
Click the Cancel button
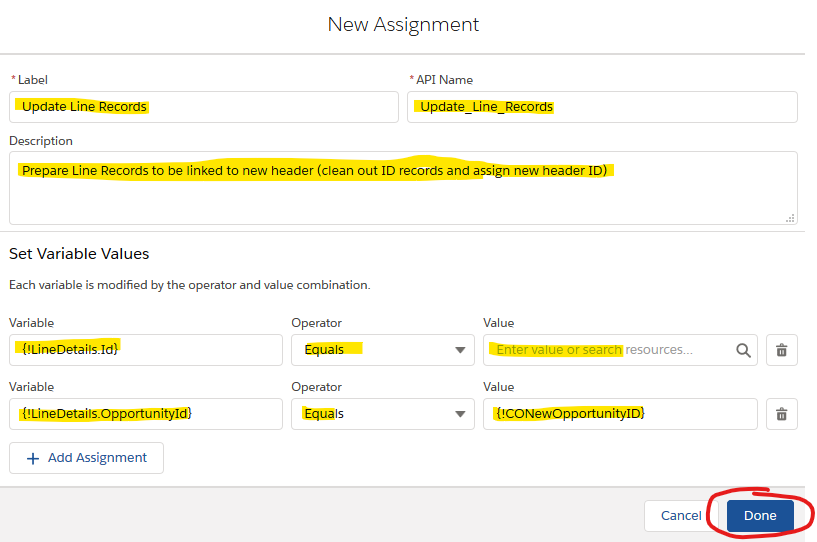click(x=681, y=516)
